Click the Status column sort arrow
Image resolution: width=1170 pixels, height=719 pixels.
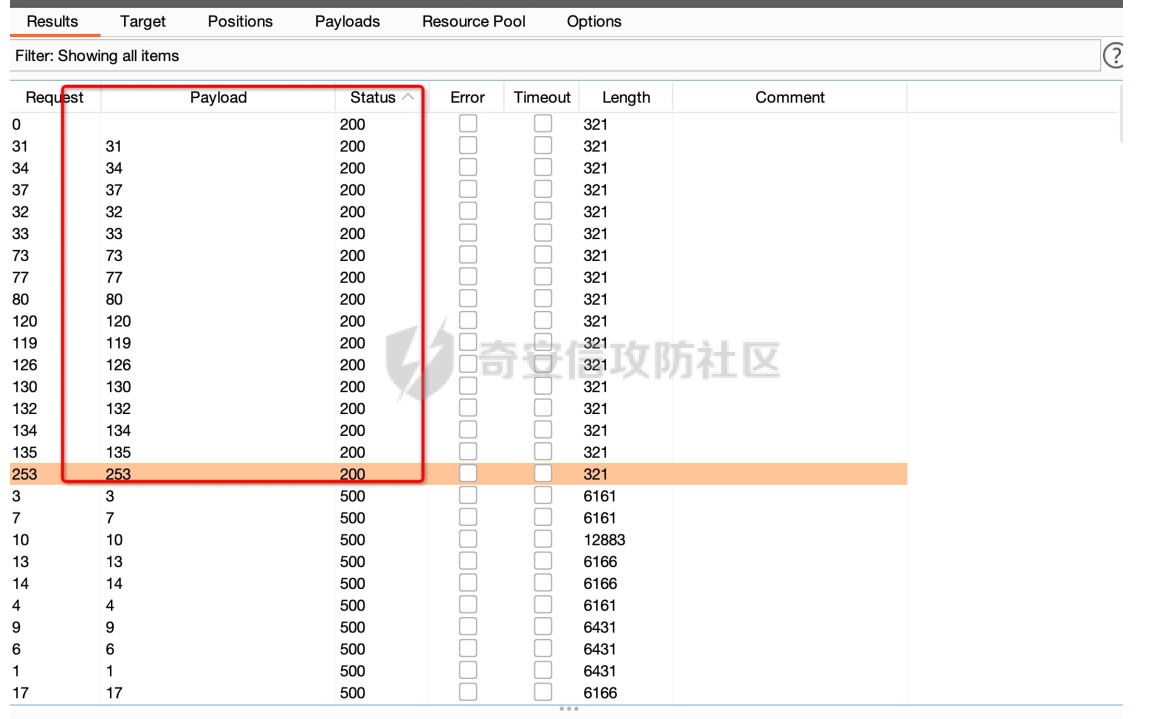tap(408, 97)
